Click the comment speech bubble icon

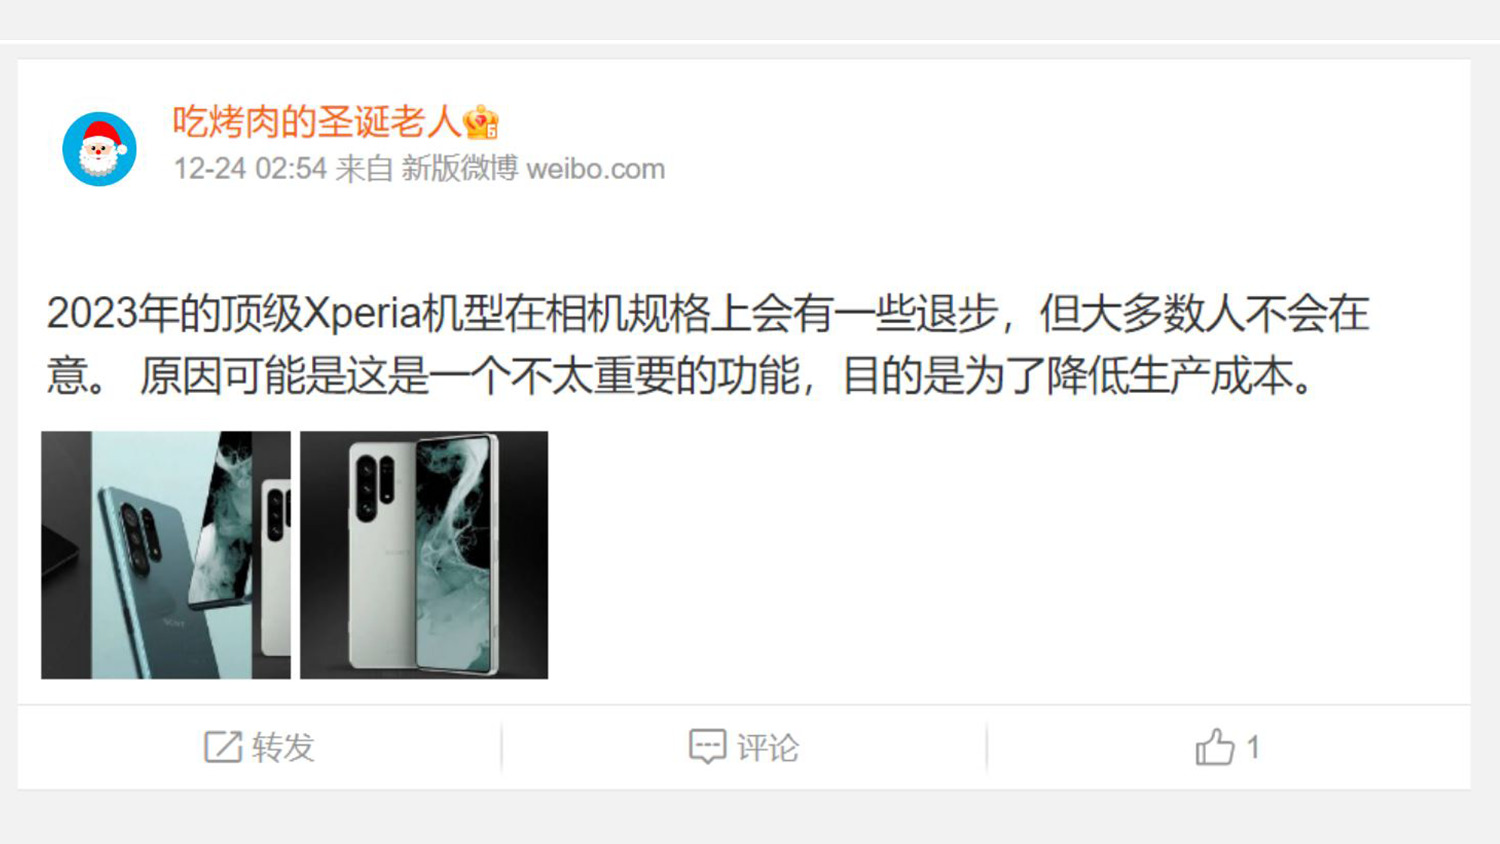click(707, 747)
